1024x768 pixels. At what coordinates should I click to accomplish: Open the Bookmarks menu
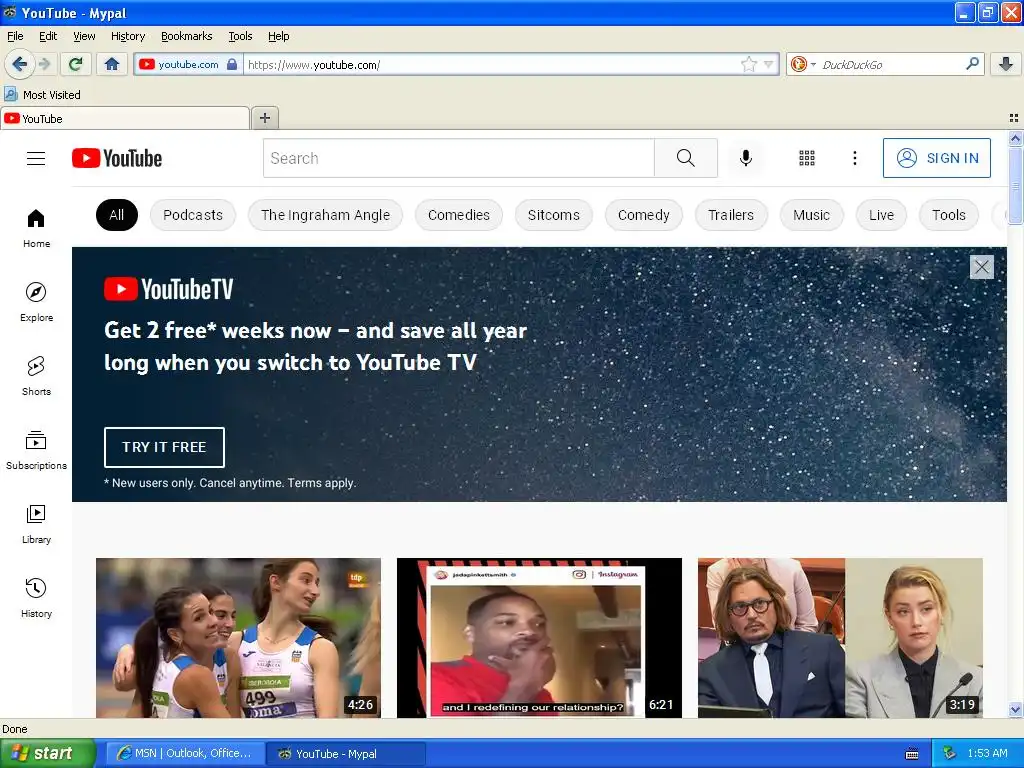pyautogui.click(x=187, y=36)
